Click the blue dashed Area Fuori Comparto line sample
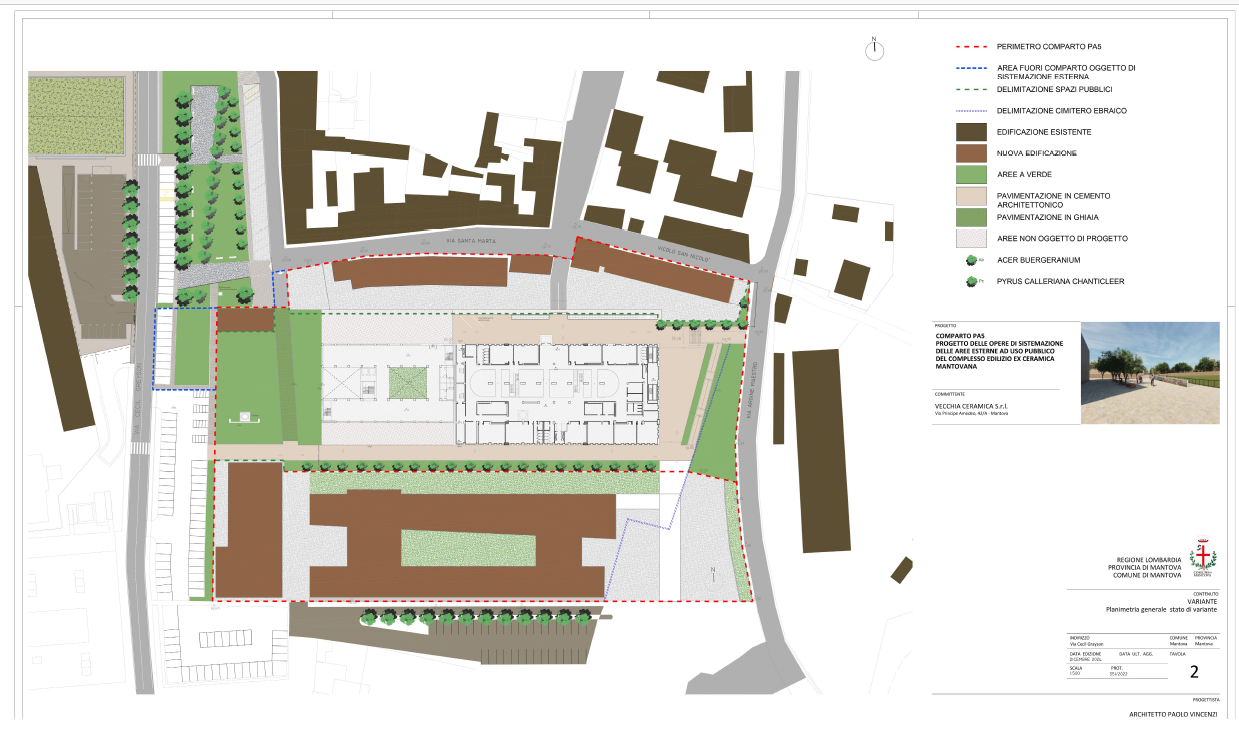This screenshot has height=737, width=1239. [972, 68]
